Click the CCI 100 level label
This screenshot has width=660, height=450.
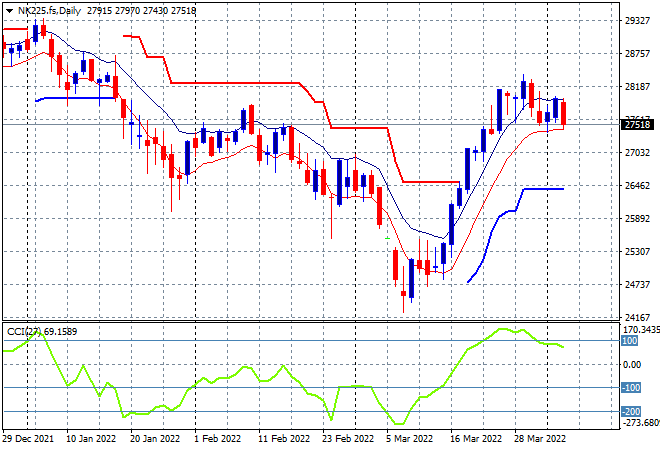[x=630, y=341]
